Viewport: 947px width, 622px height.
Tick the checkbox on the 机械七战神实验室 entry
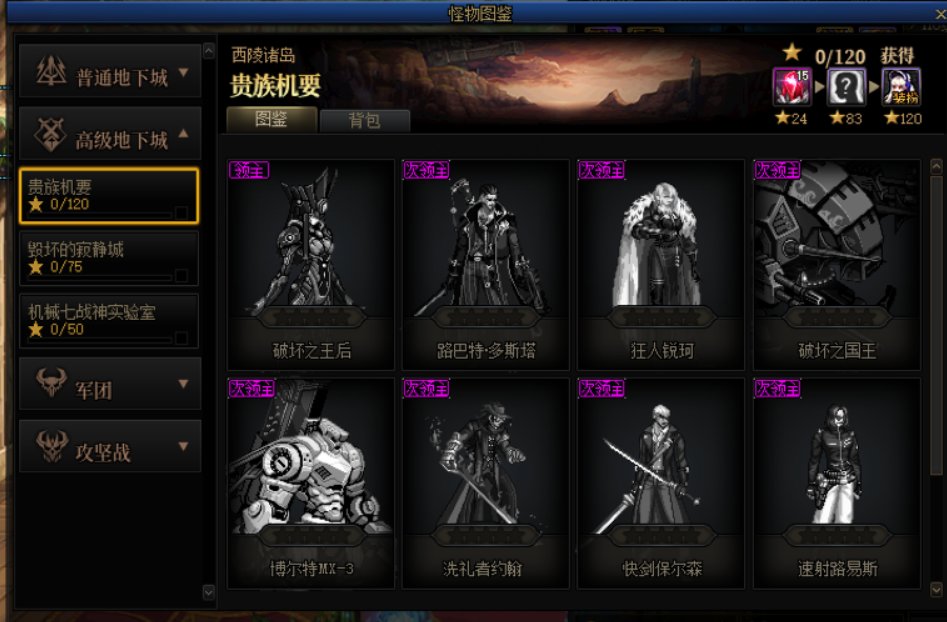click(x=181, y=338)
